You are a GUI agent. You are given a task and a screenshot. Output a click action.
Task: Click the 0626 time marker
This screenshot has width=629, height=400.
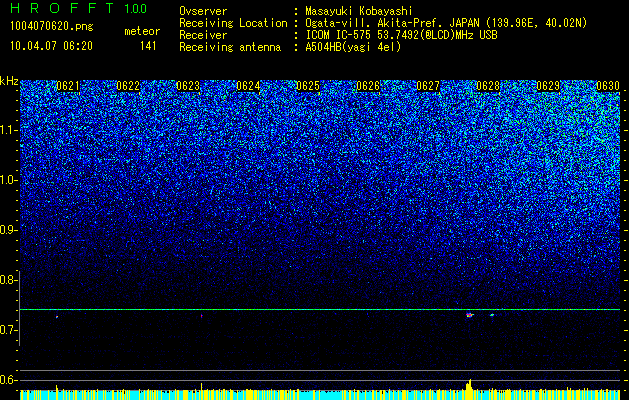pos(368,86)
